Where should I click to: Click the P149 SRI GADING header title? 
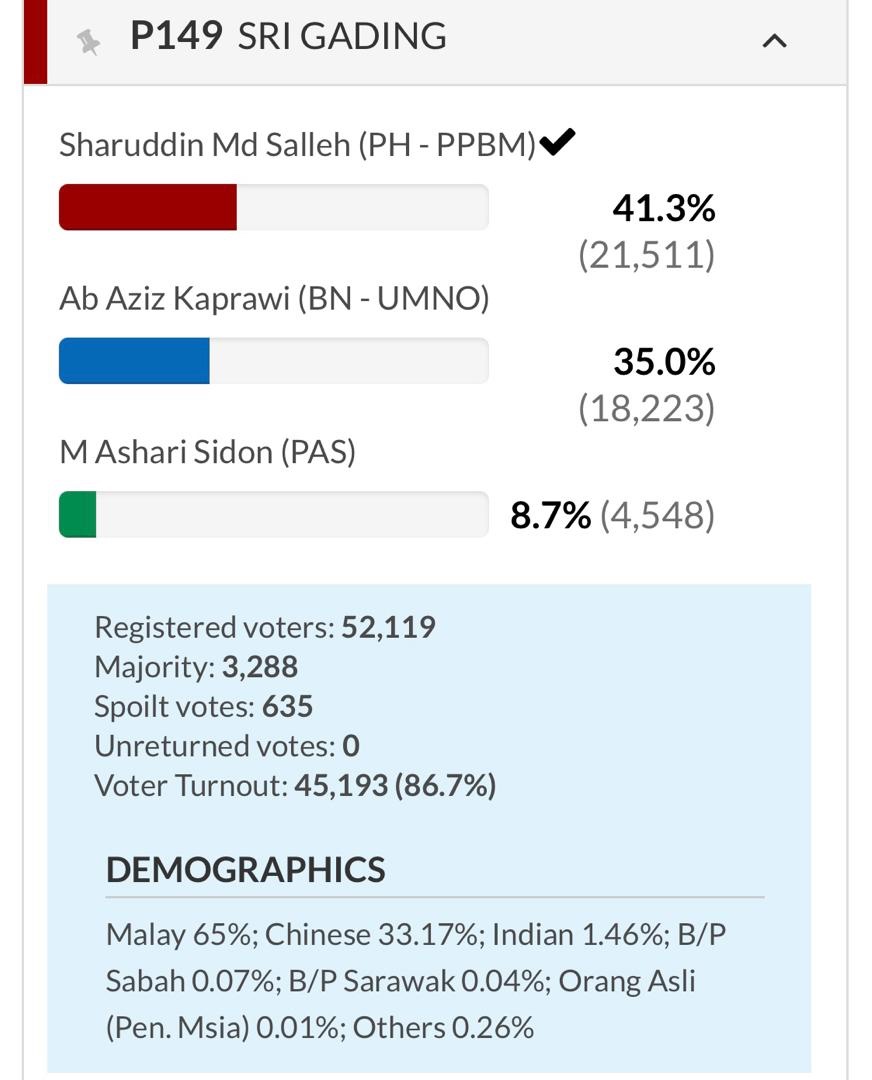coord(288,37)
